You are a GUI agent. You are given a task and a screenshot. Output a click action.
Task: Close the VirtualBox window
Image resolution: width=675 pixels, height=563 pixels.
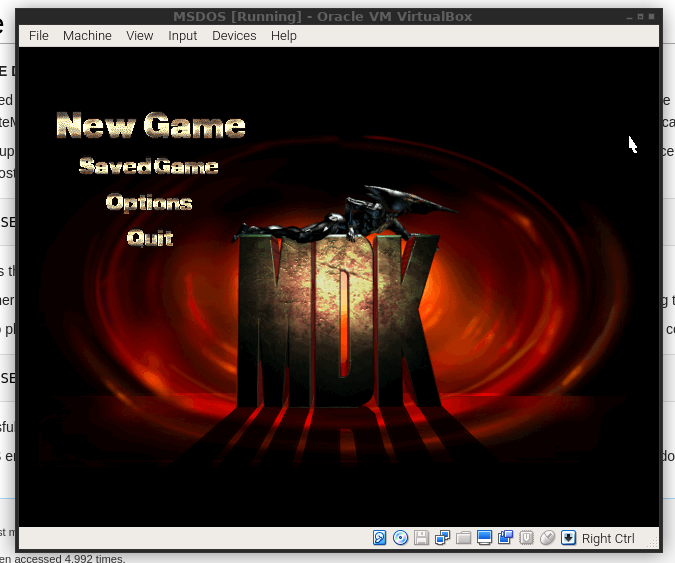[652, 16]
